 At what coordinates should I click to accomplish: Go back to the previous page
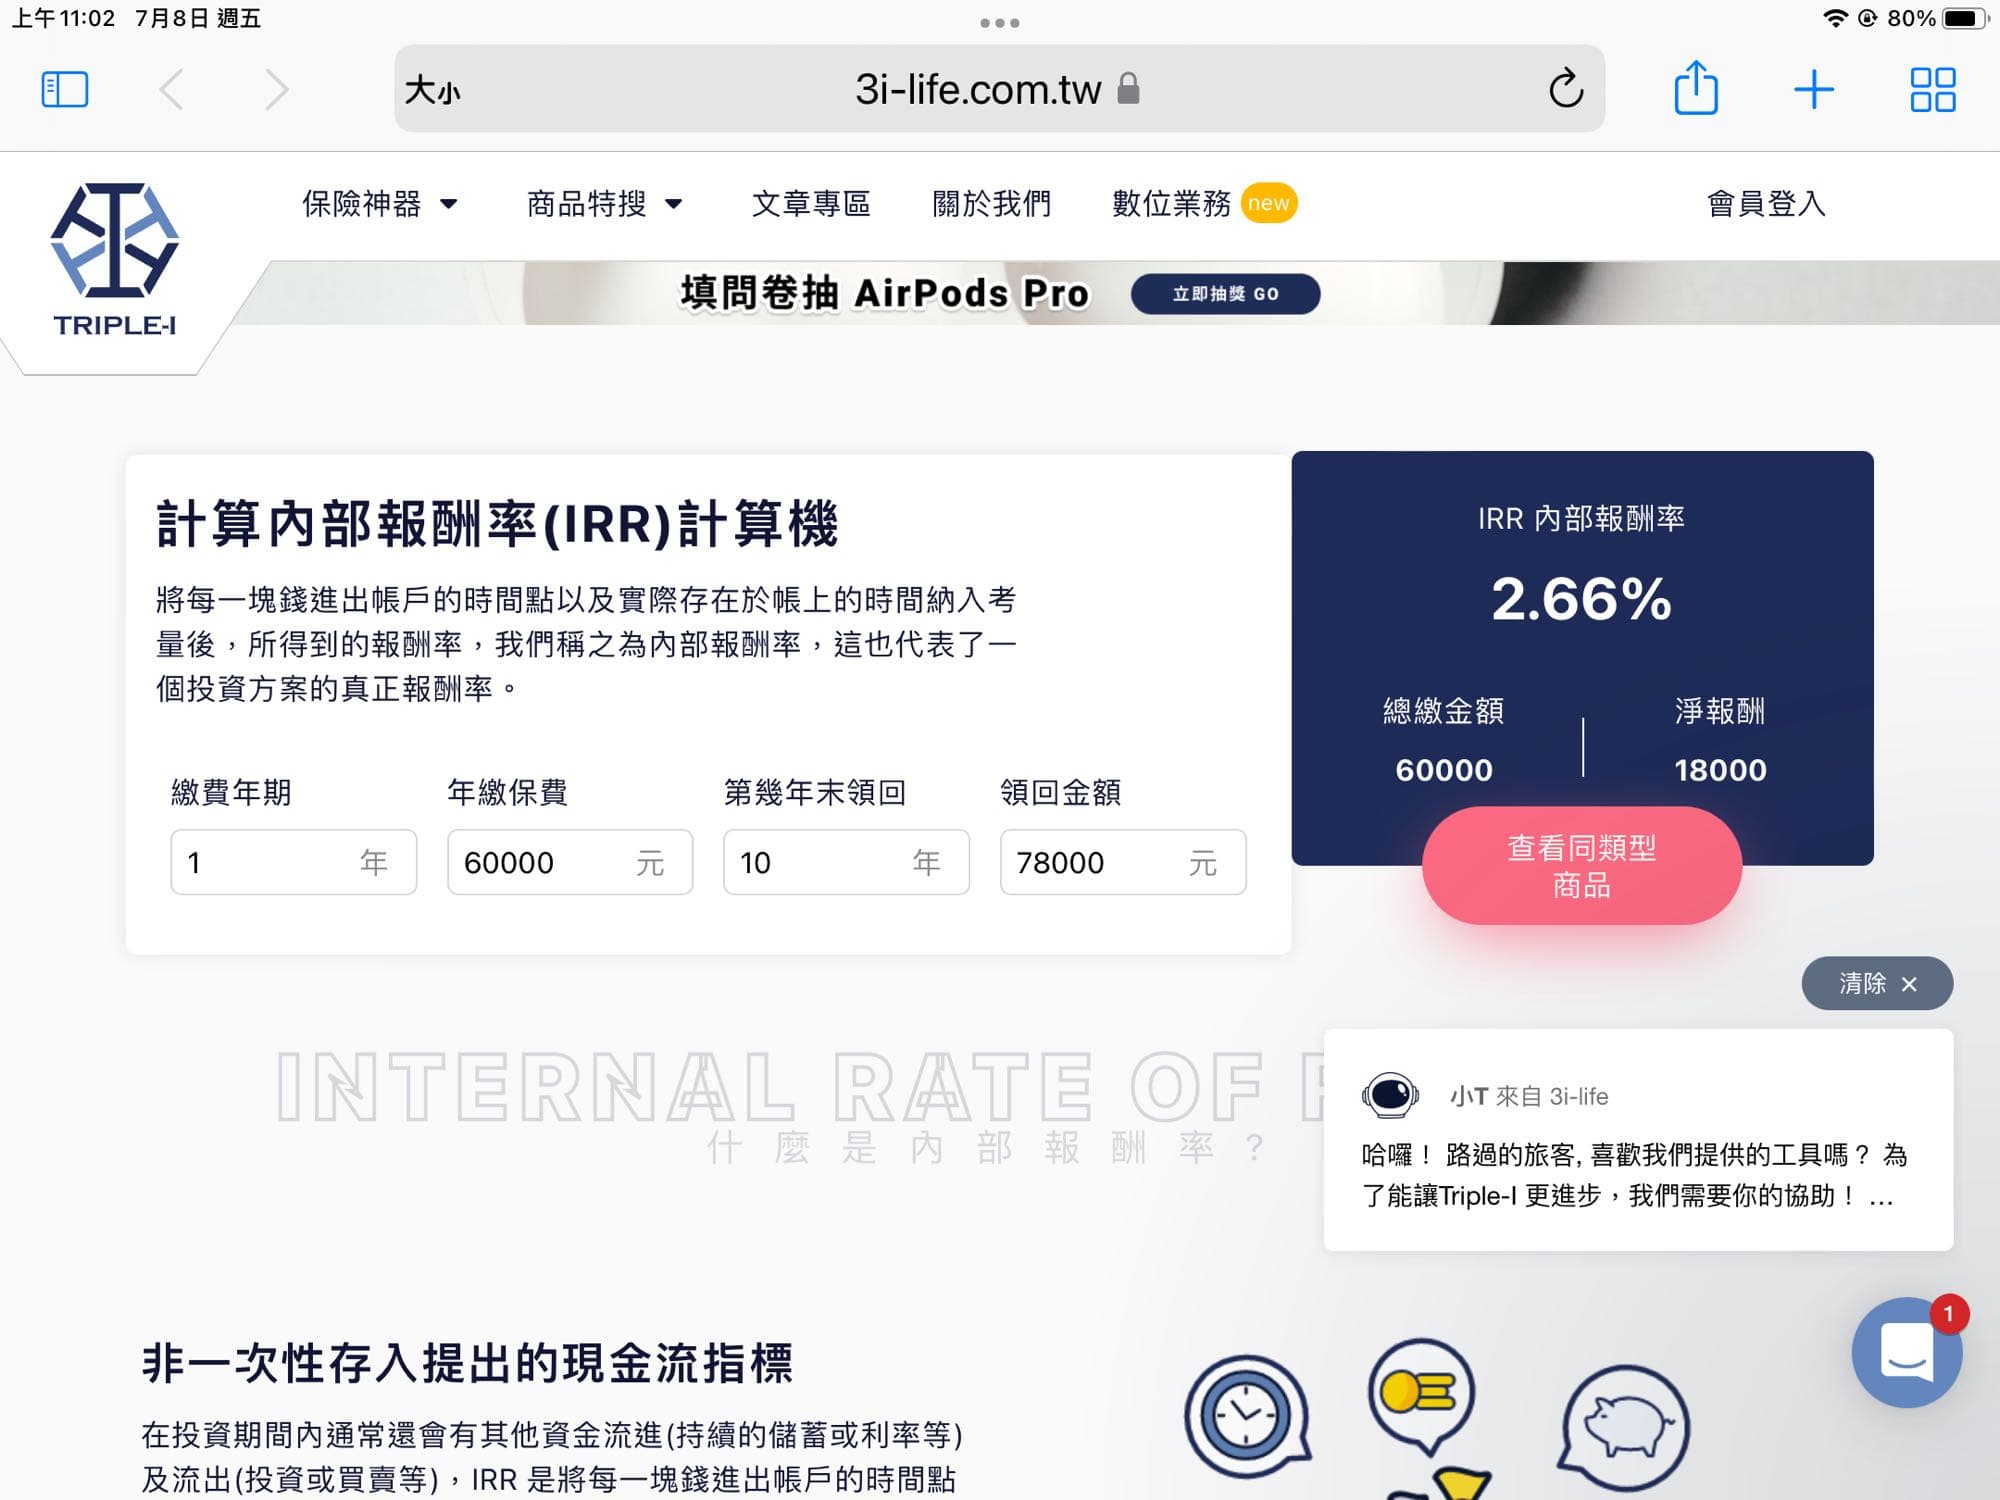click(x=172, y=89)
